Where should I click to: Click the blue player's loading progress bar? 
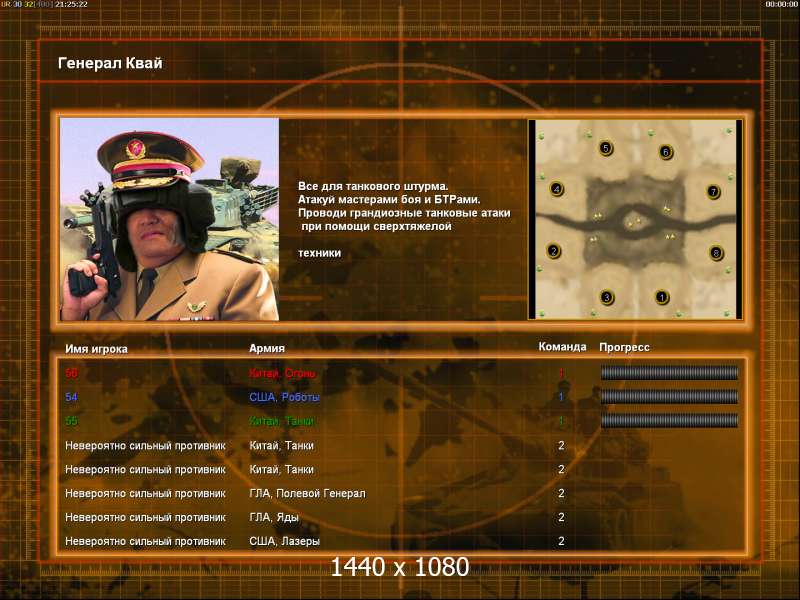(x=669, y=396)
